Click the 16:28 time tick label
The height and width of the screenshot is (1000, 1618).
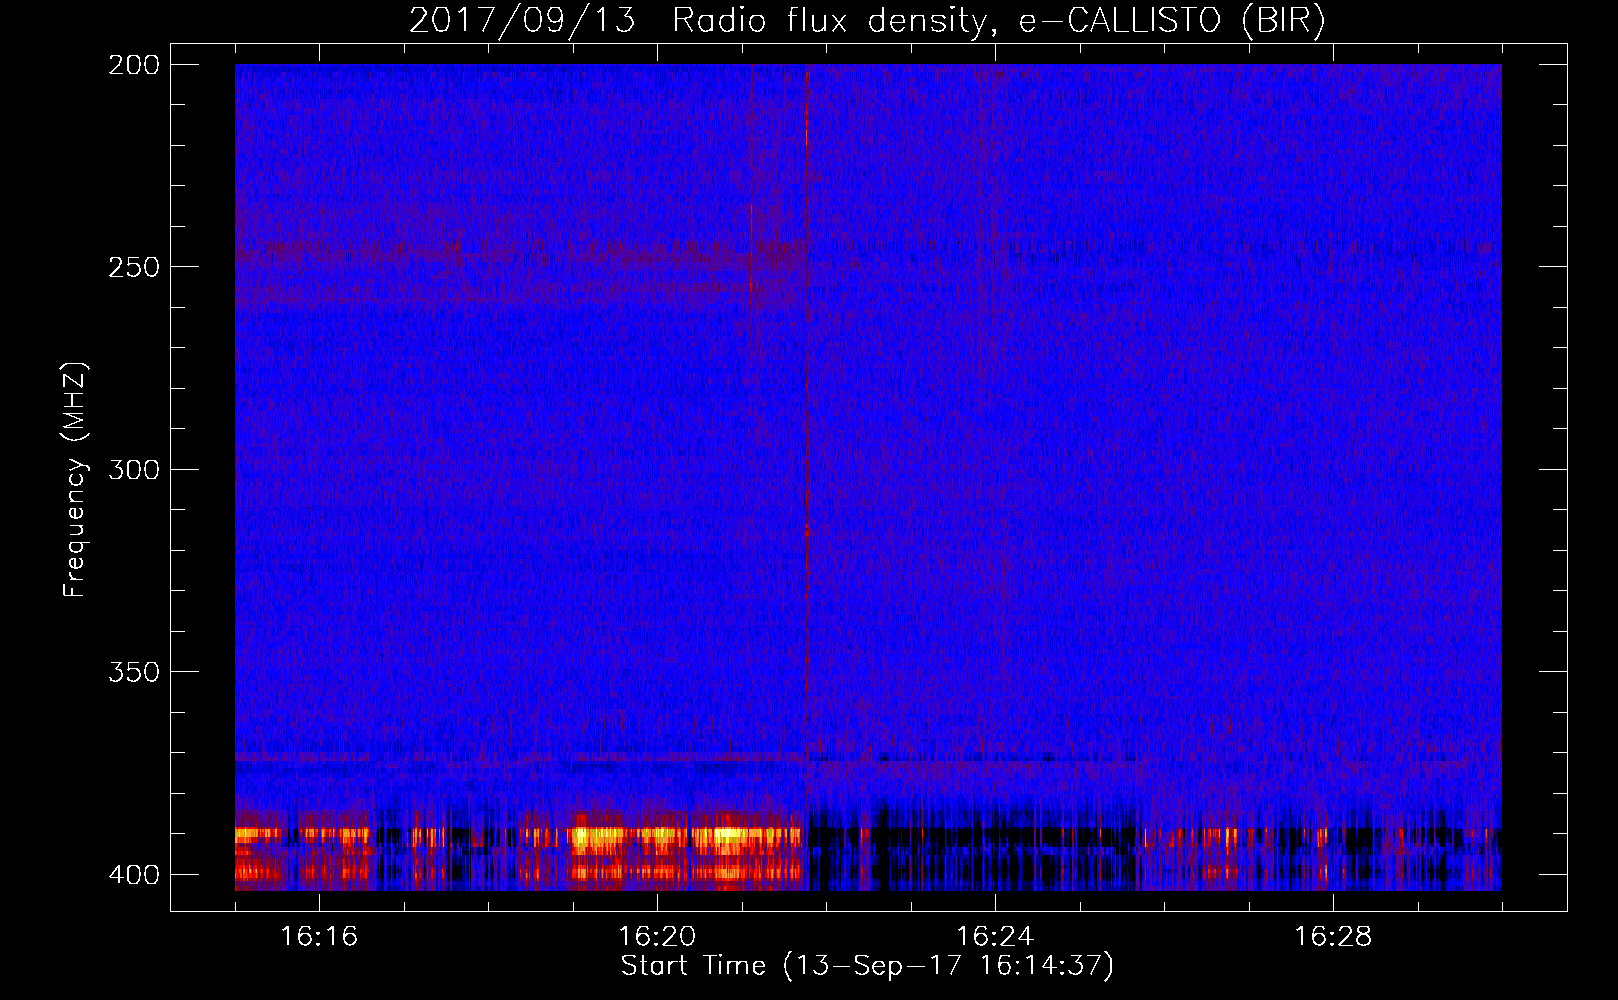1333,937
